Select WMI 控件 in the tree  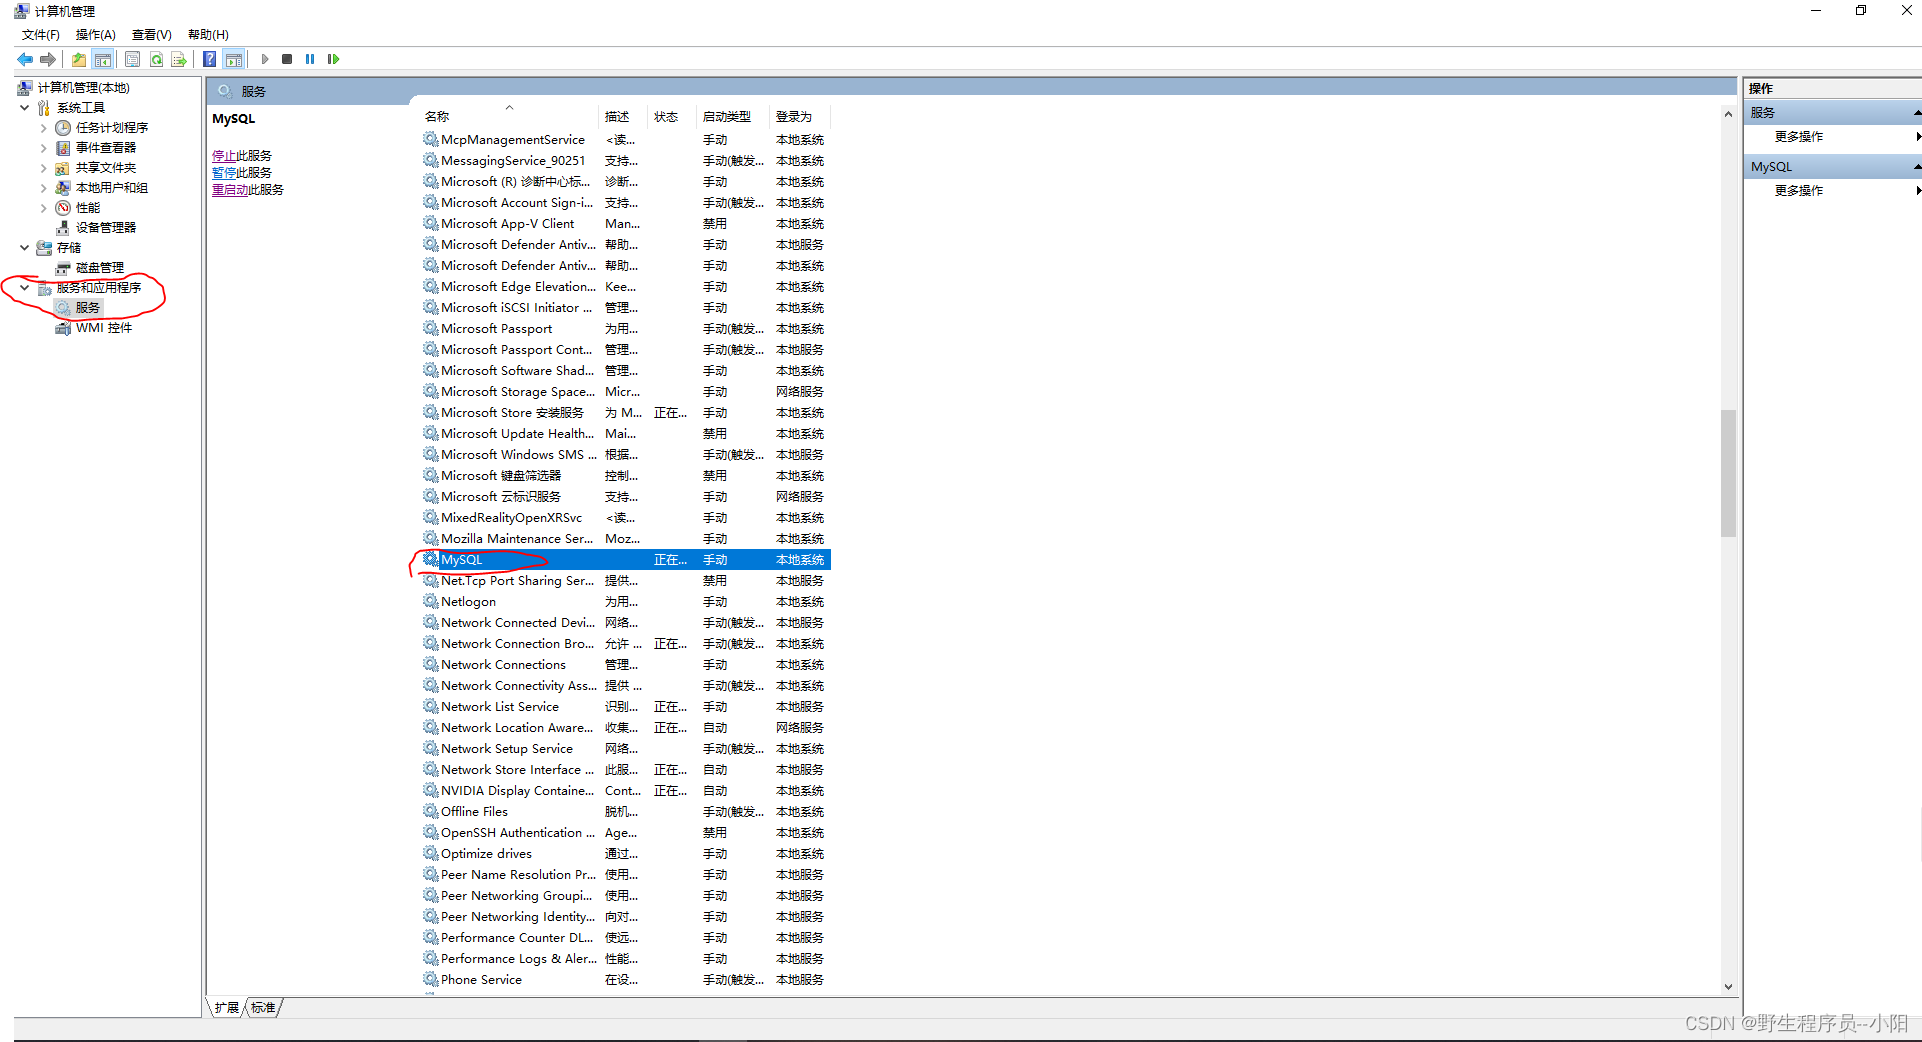104,328
